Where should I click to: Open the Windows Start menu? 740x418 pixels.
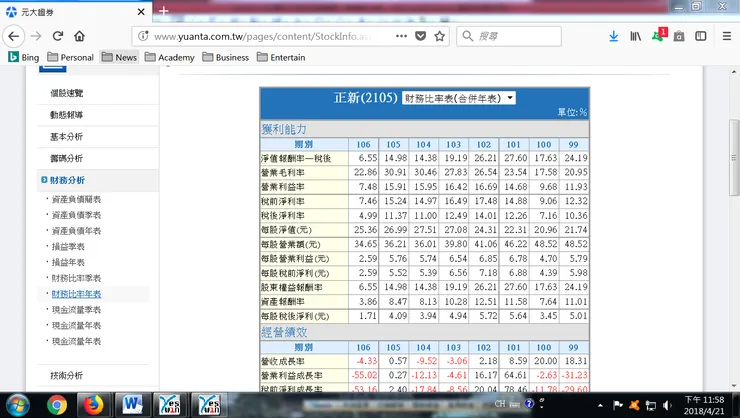tap(18, 405)
